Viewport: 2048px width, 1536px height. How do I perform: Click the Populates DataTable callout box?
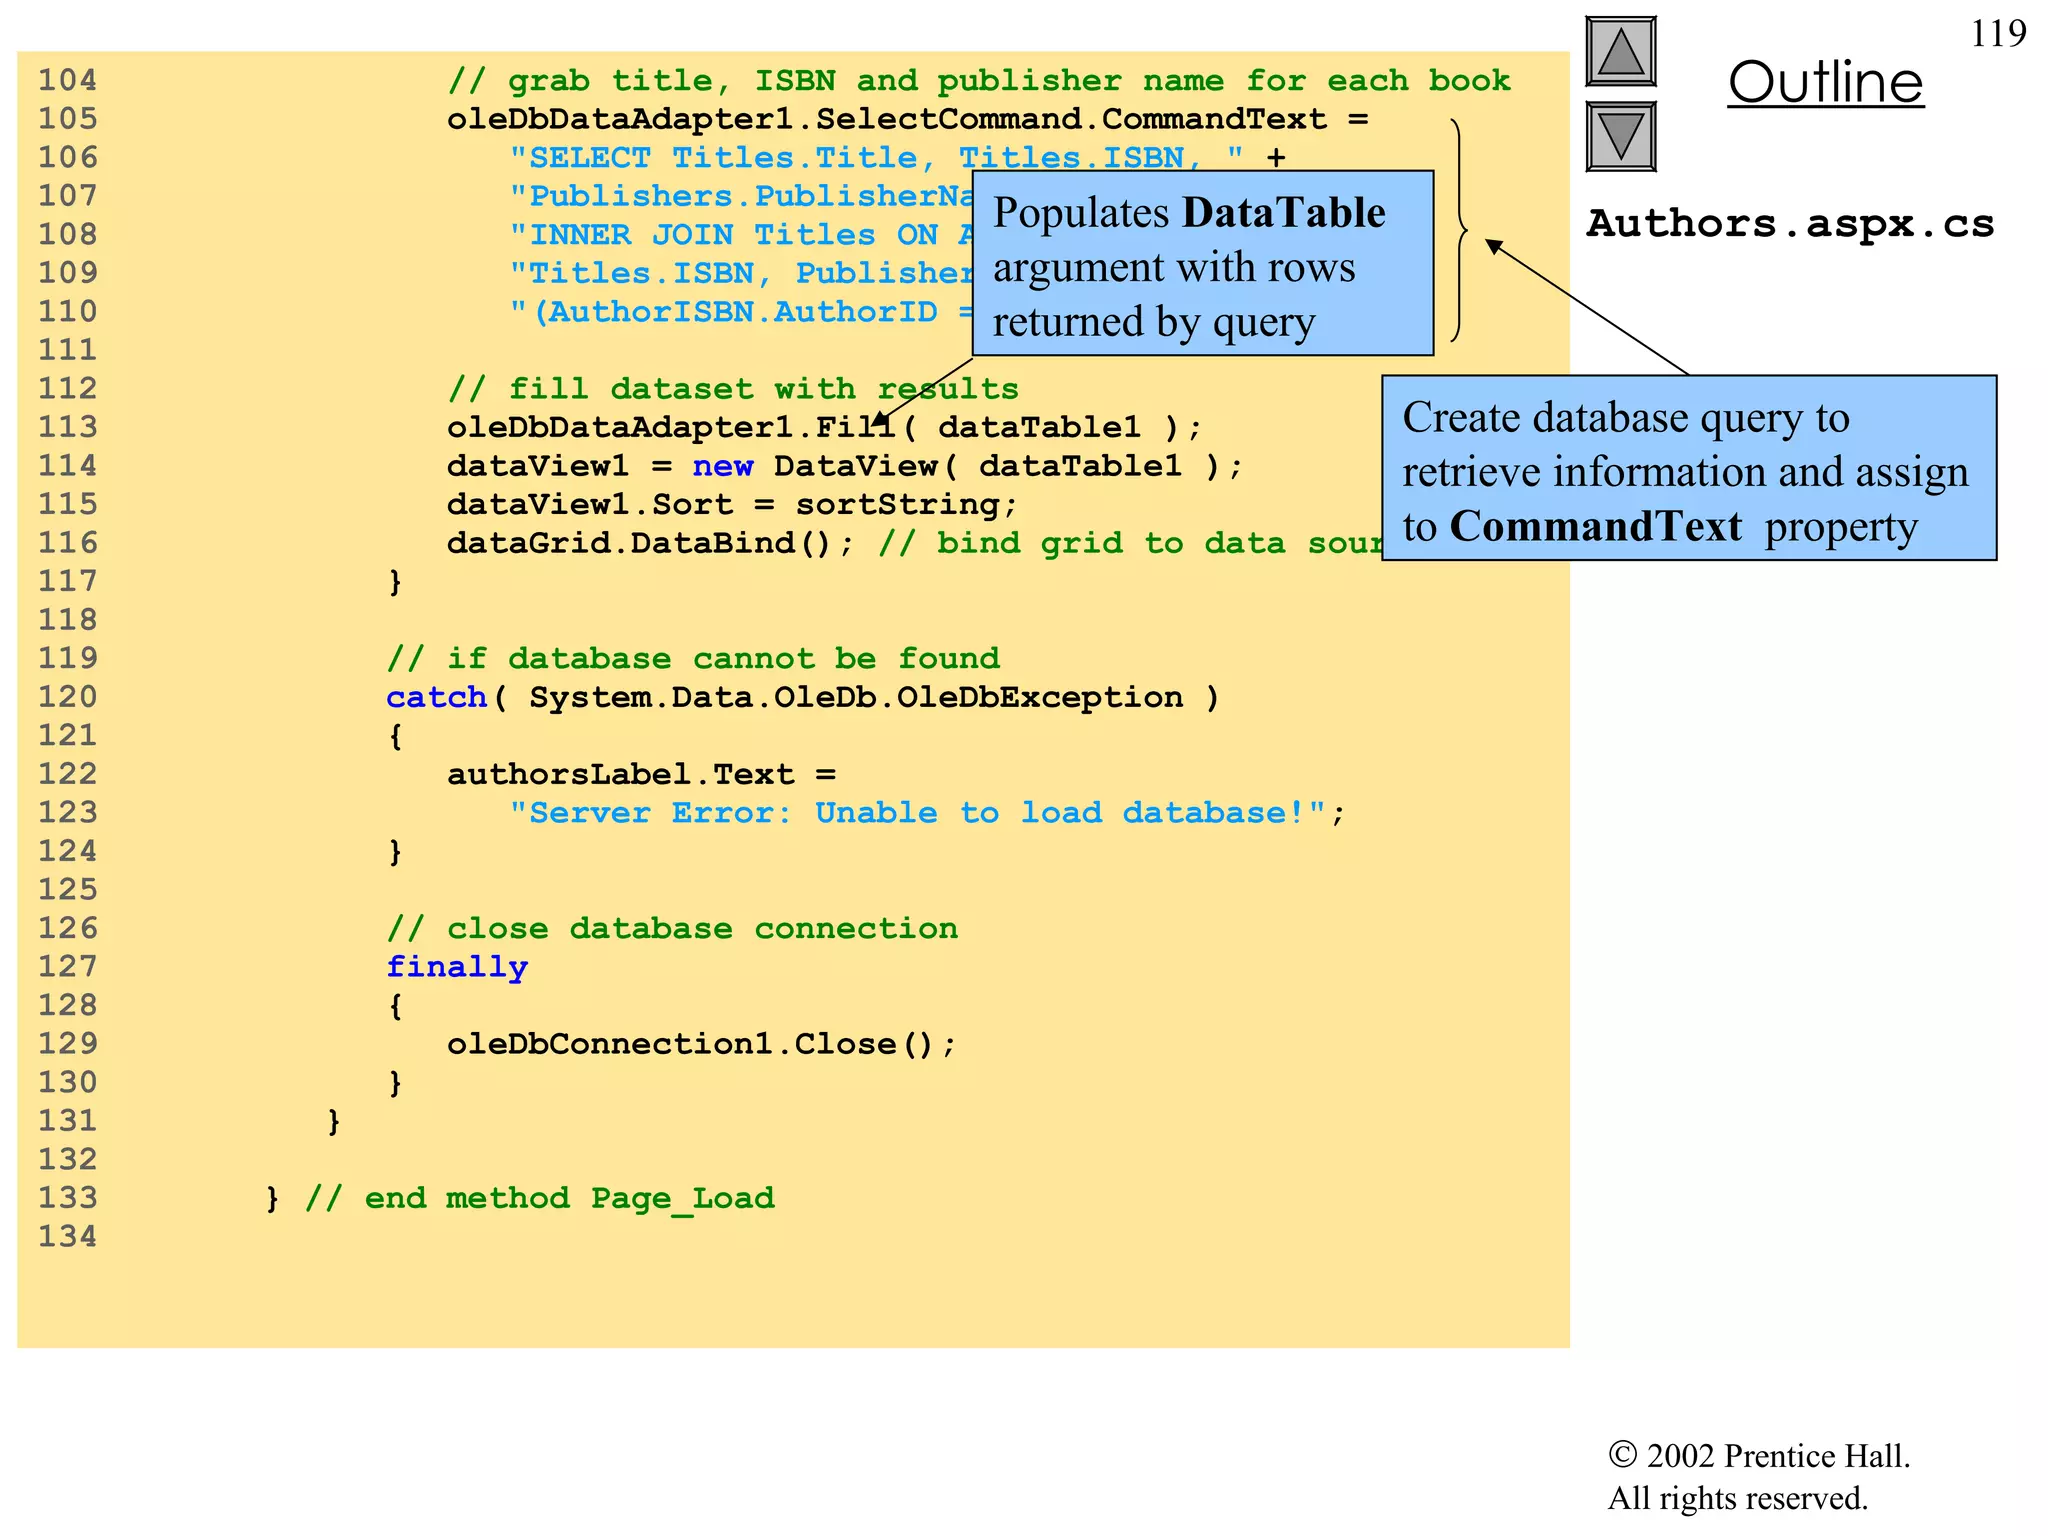(x=1202, y=264)
